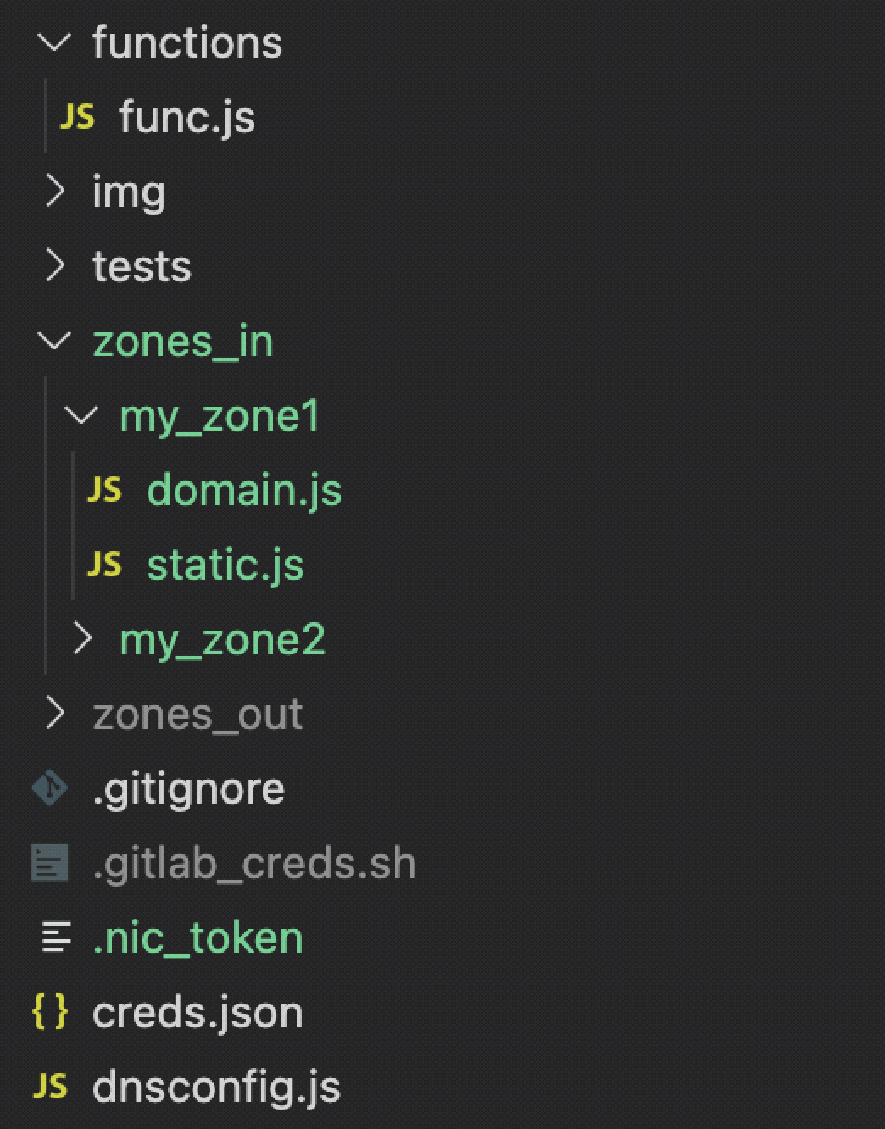885x1129 pixels.
Task: Click the JS icon beside domain.js
Action: coord(104,490)
